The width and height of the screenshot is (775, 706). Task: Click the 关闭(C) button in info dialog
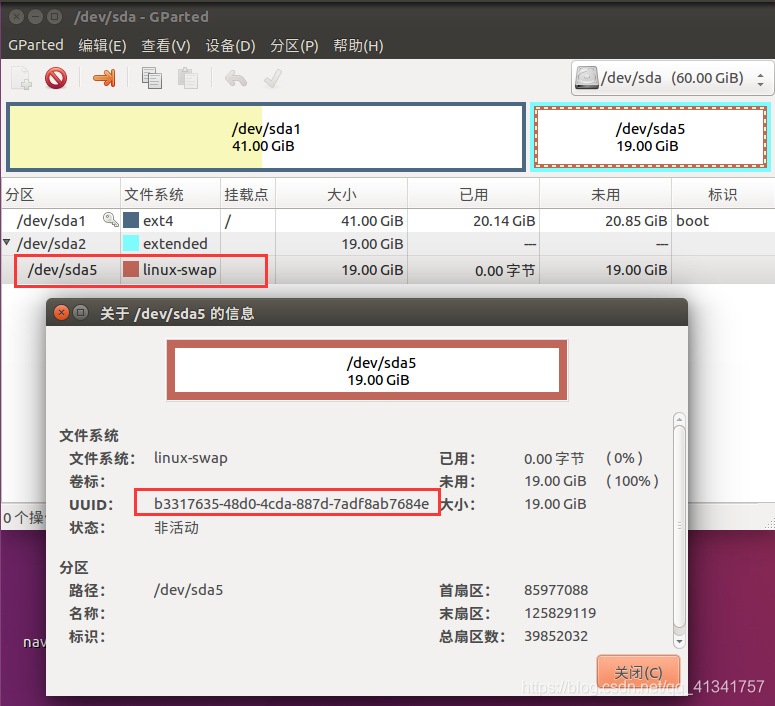pyautogui.click(x=638, y=672)
